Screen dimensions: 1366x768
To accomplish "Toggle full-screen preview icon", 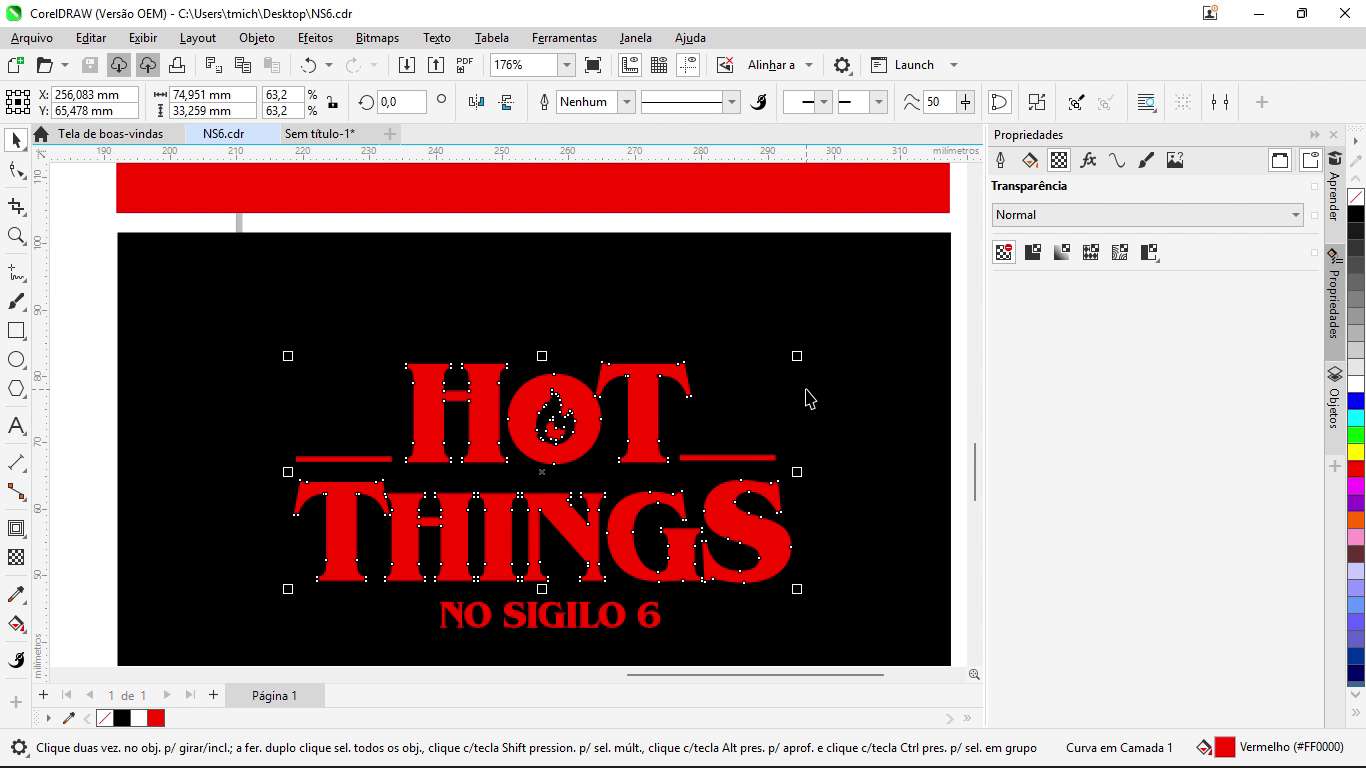I will tap(593, 65).
